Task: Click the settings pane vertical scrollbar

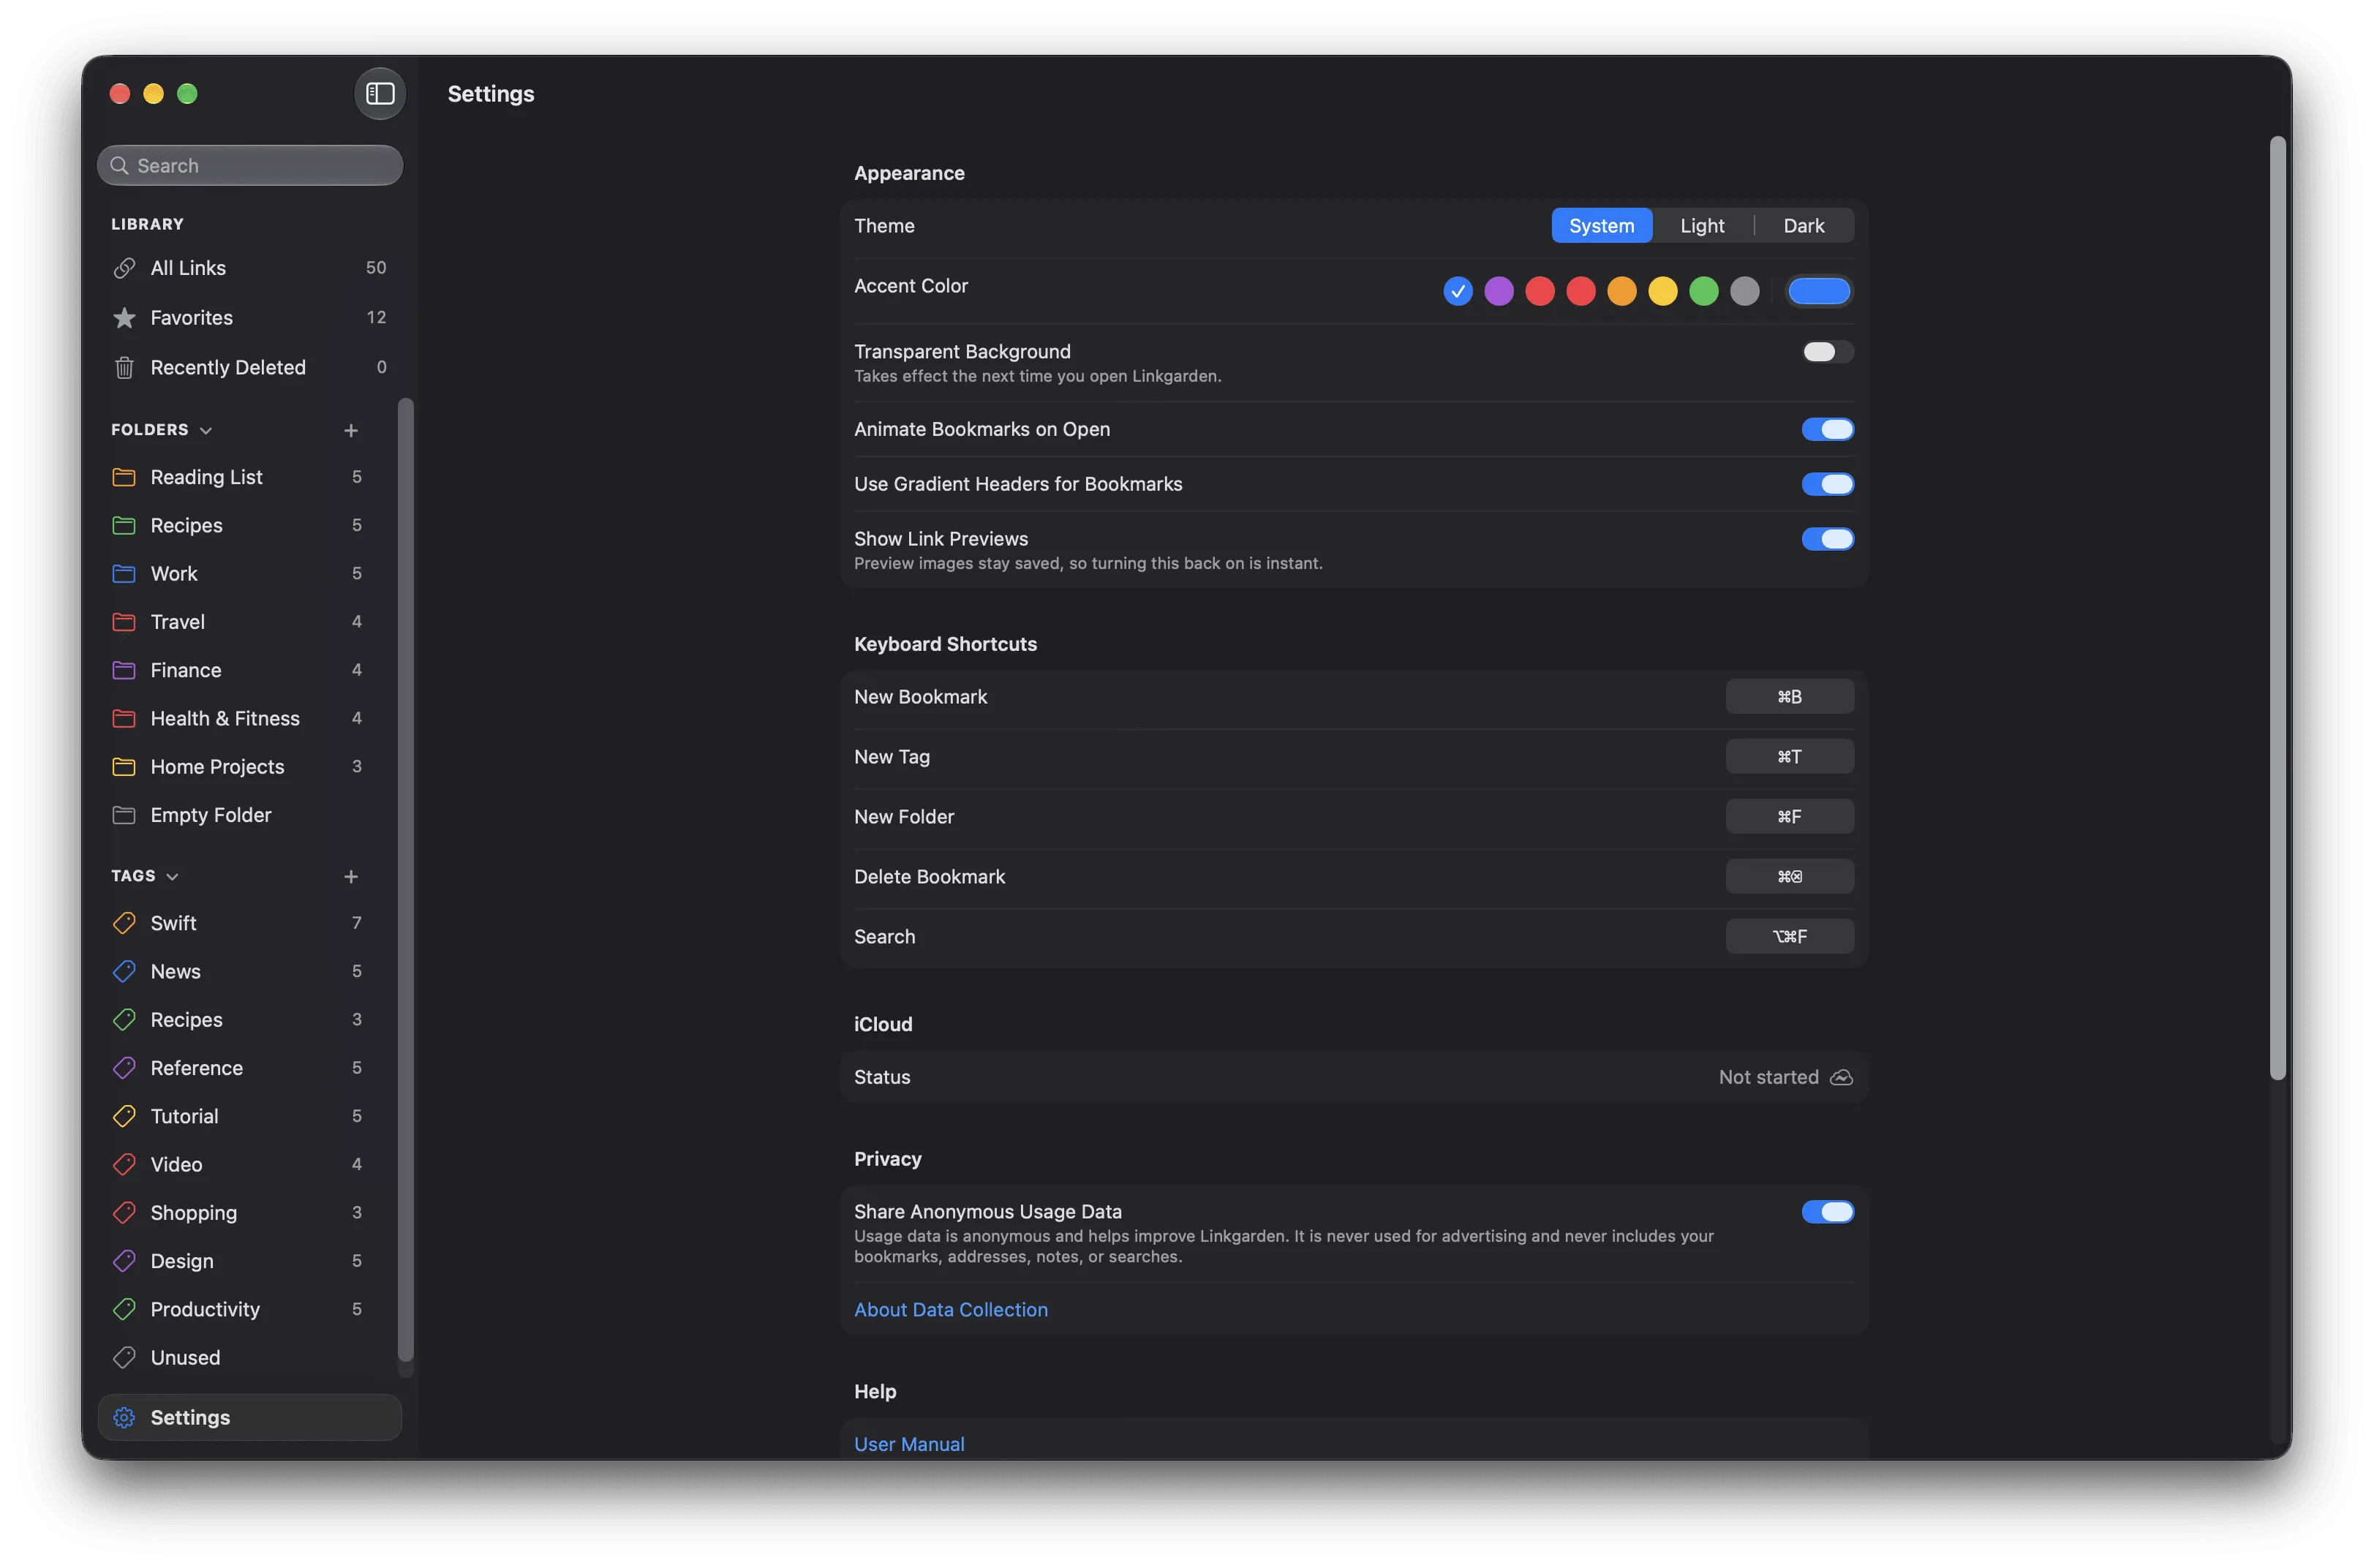Action: [2278, 608]
